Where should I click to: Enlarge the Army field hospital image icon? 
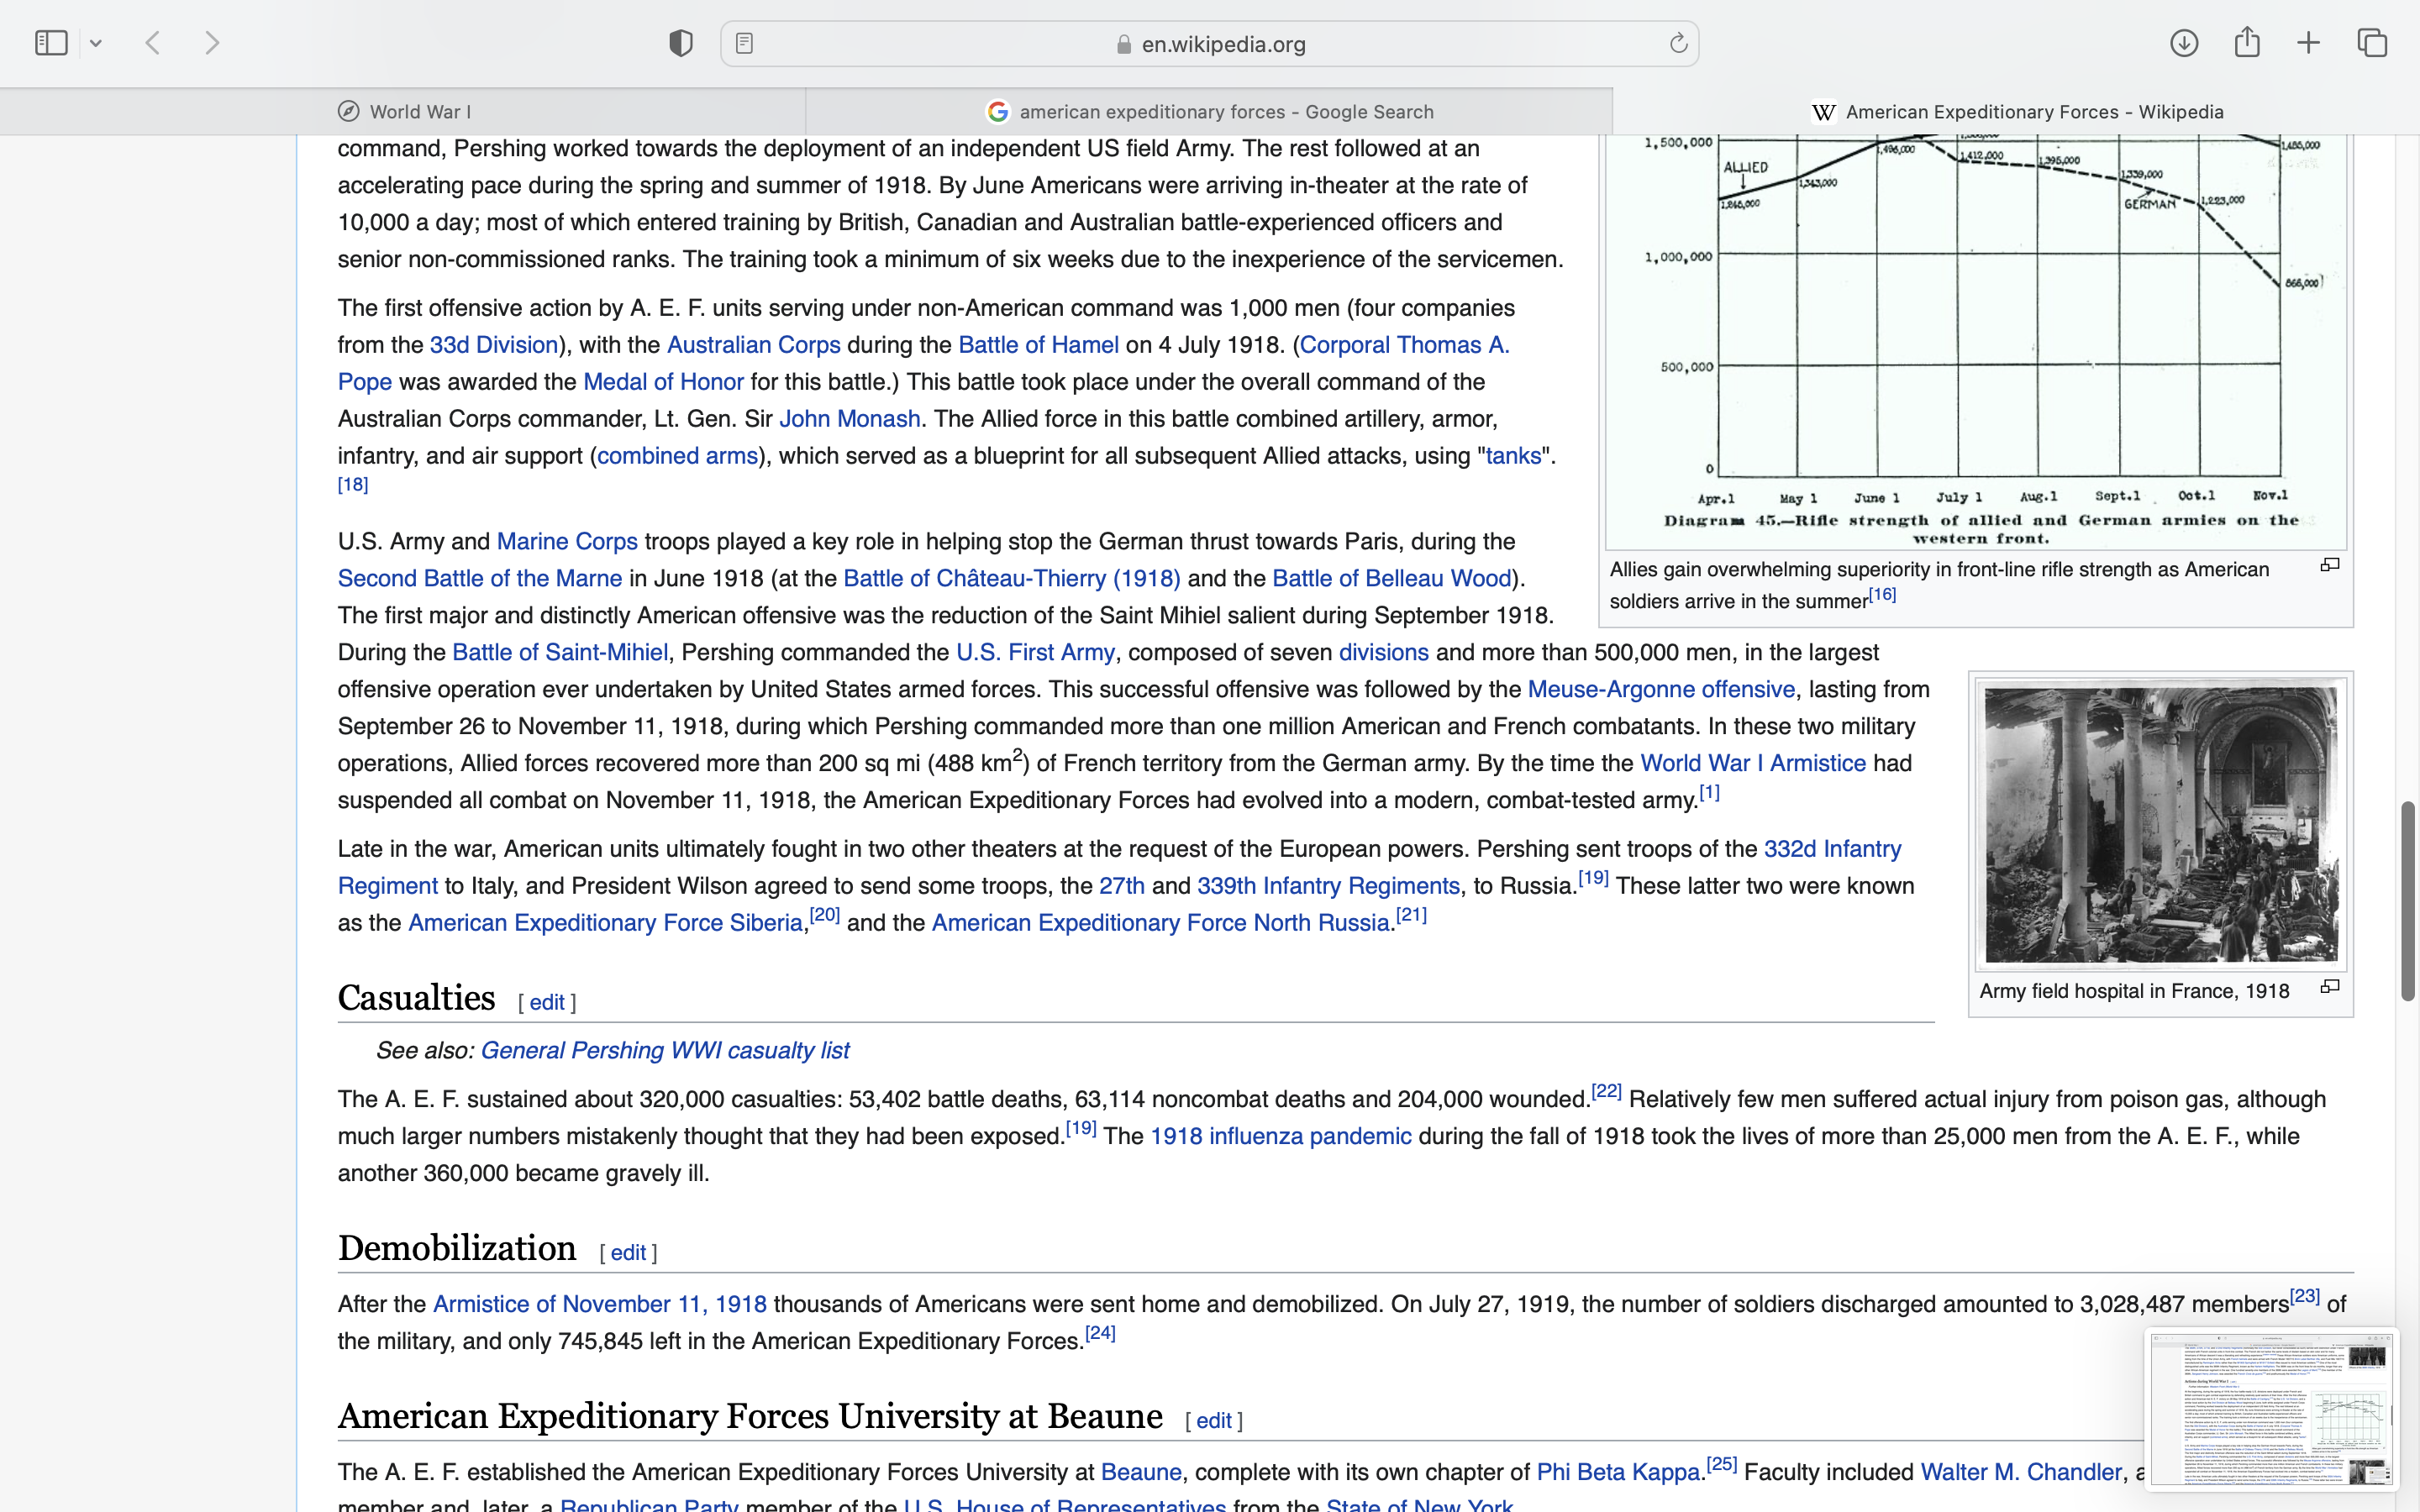click(x=2330, y=987)
